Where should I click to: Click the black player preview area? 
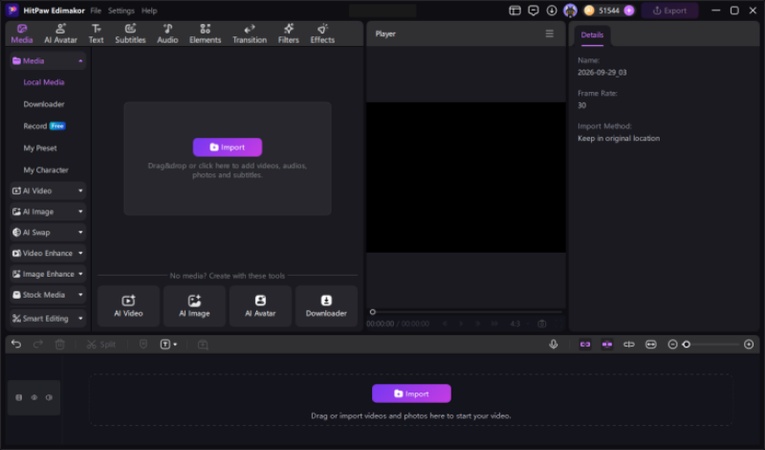pos(466,177)
